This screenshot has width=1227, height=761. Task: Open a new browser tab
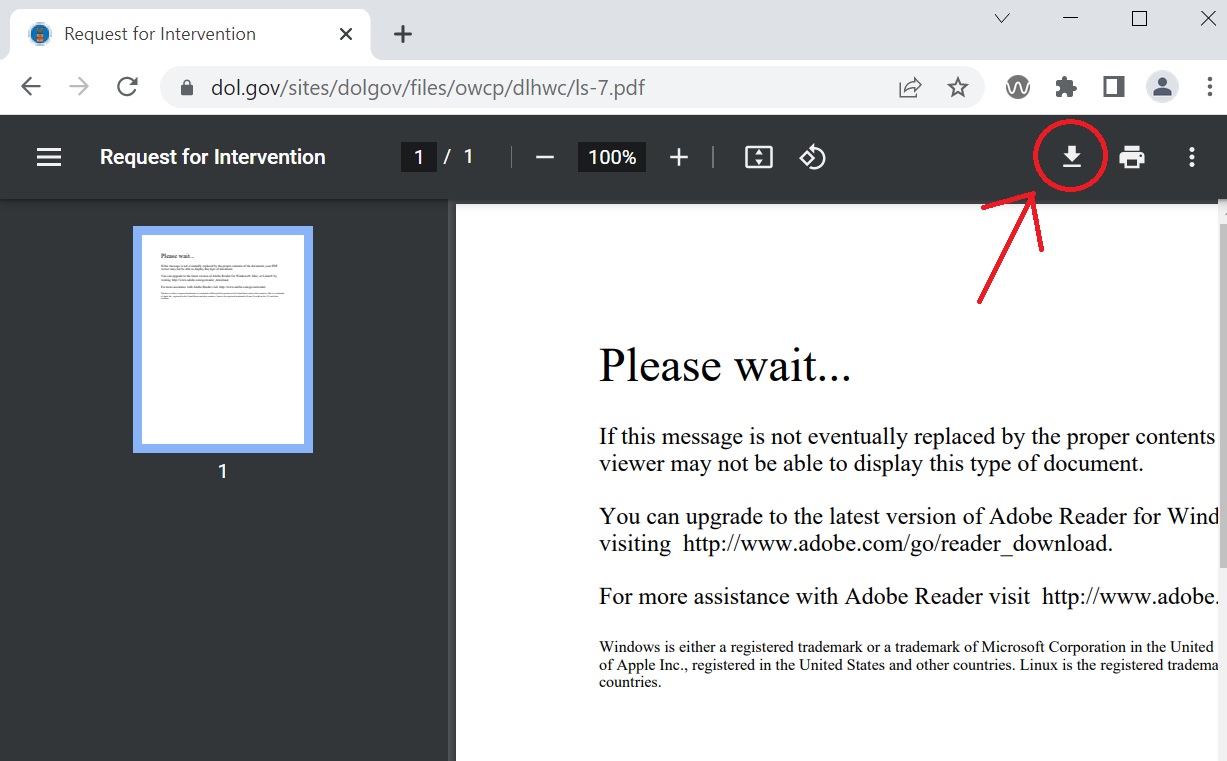[x=403, y=34]
